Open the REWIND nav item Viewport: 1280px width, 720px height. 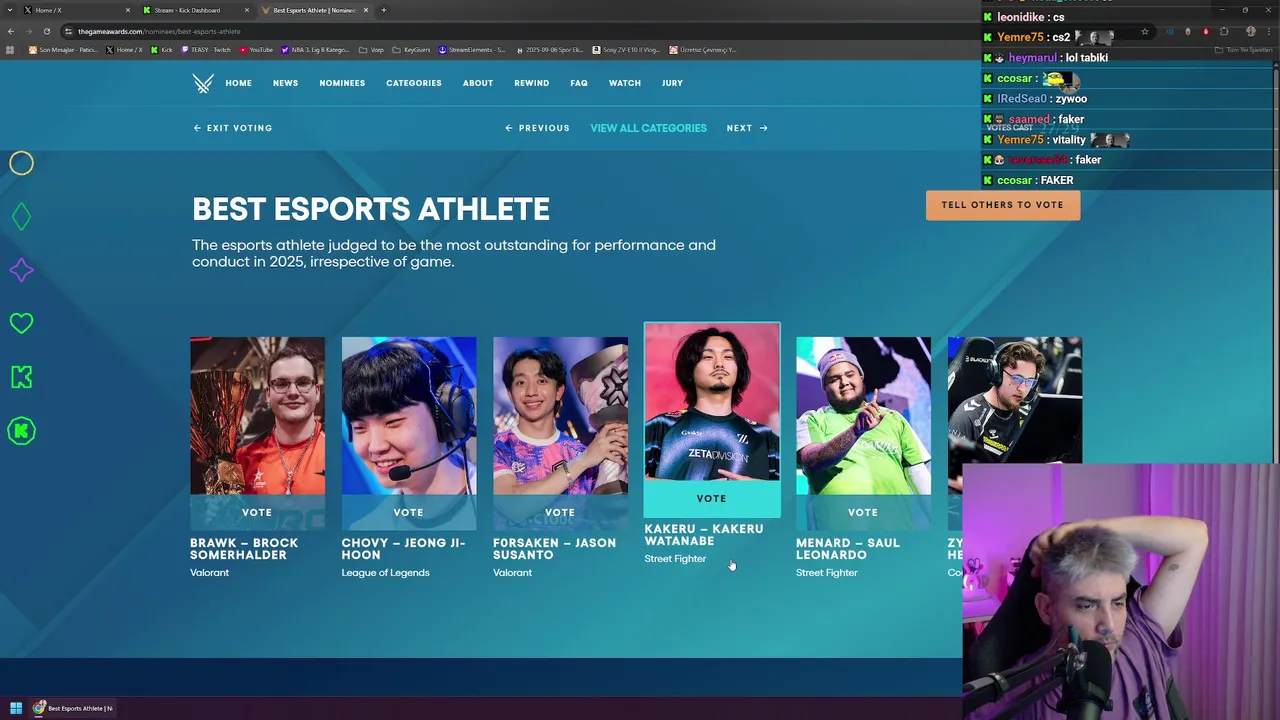[x=531, y=83]
